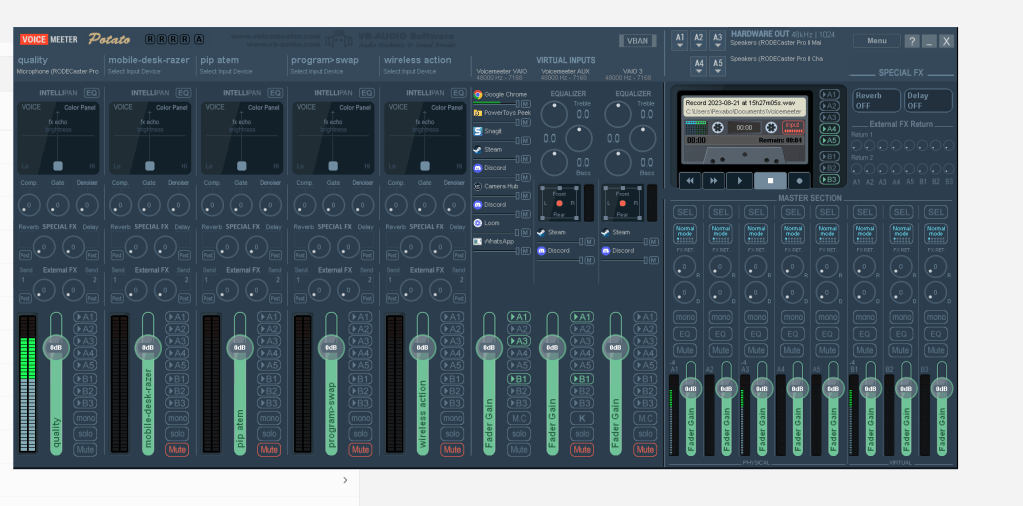1023x506 pixels.
Task: Click the left cassette reel icon
Action: (718, 128)
